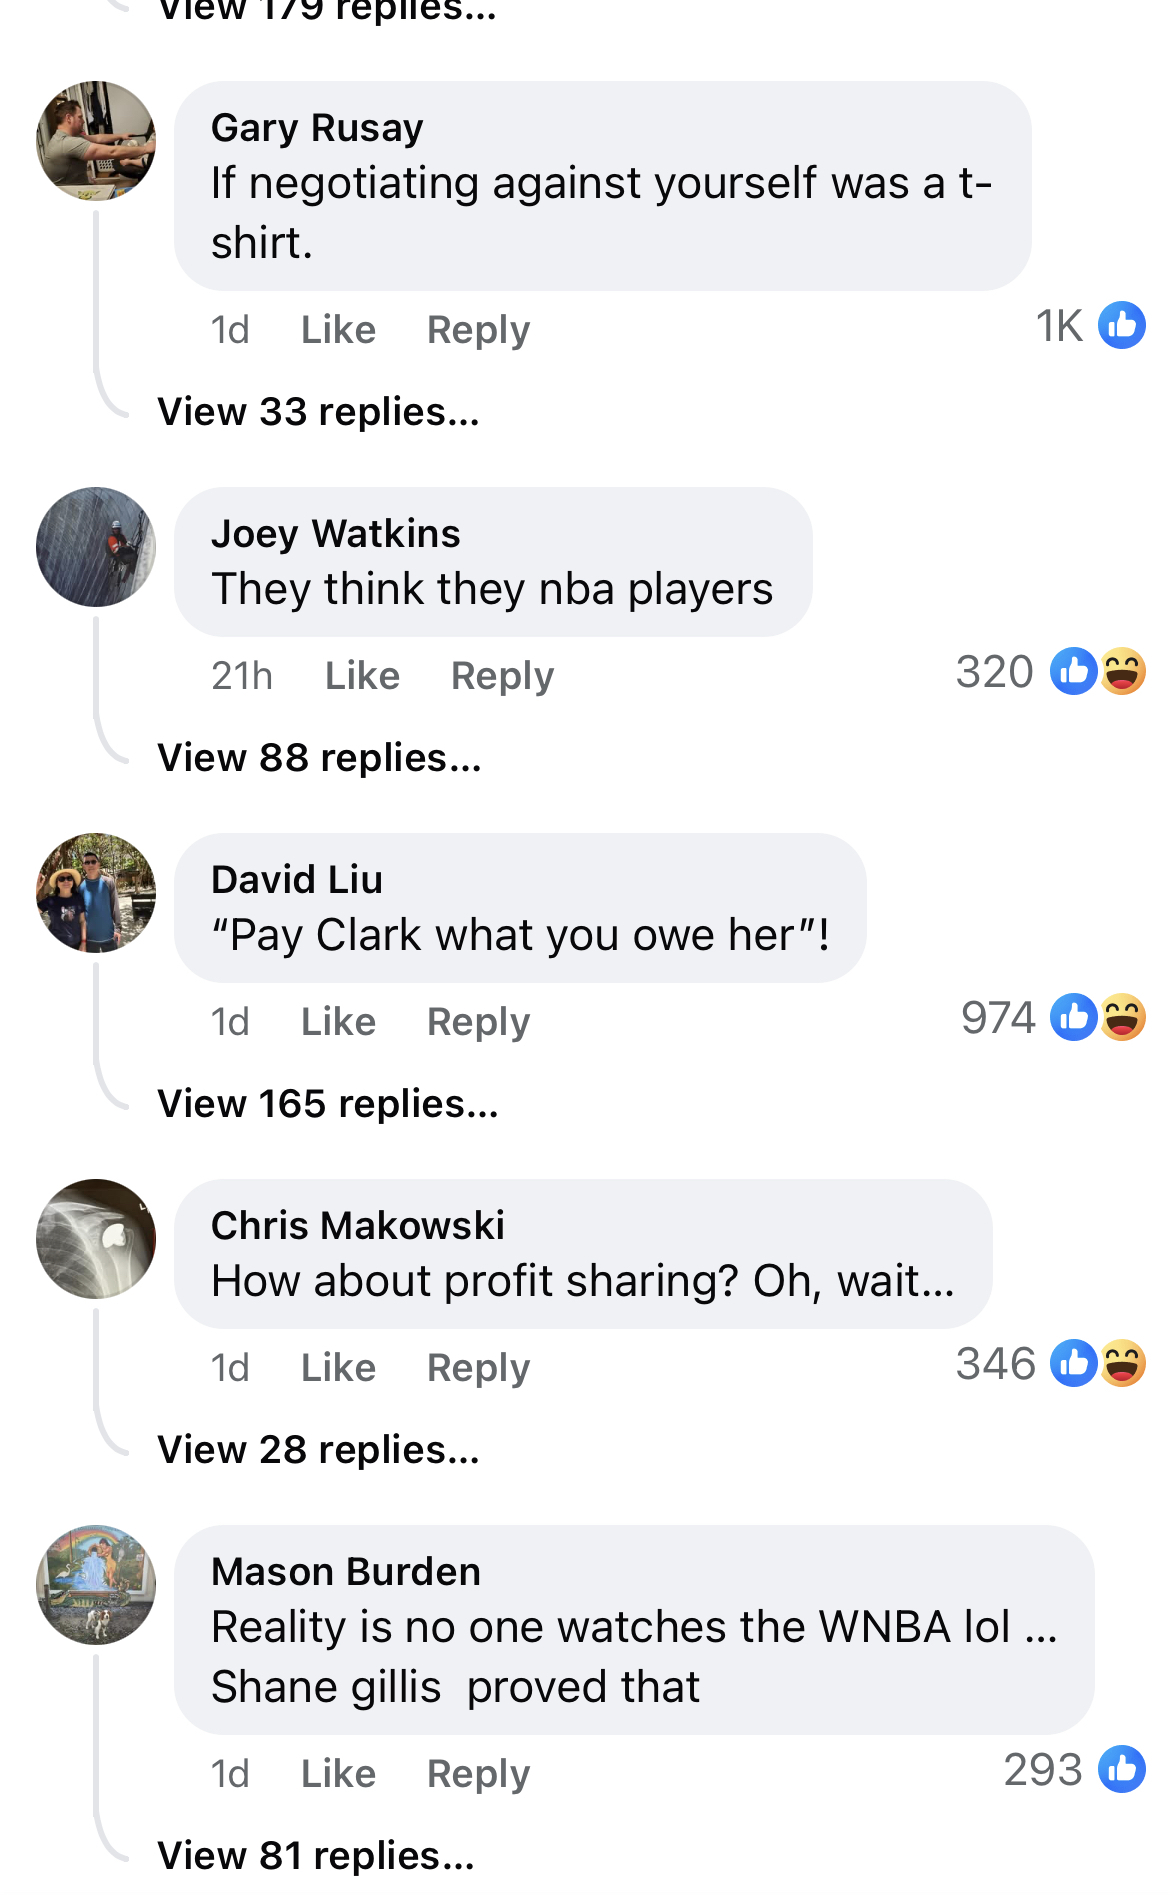
Task: Reply to Chris Makowski's comment
Action: pos(478,1368)
